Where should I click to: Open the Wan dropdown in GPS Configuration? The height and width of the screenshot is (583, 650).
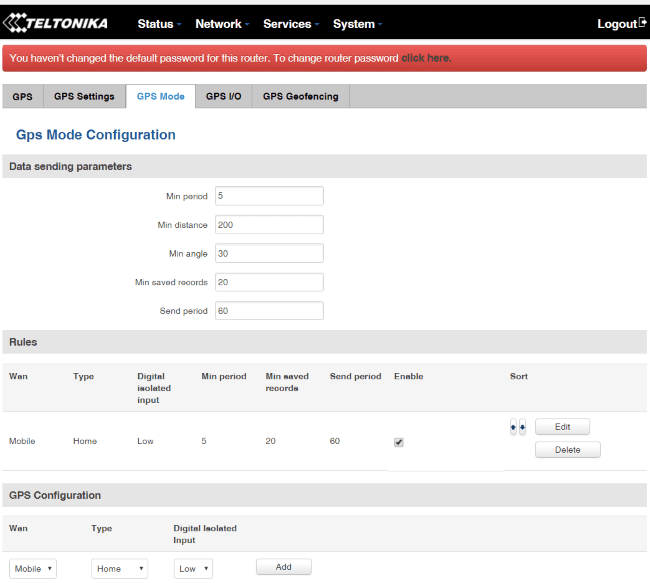pyautogui.click(x=33, y=568)
